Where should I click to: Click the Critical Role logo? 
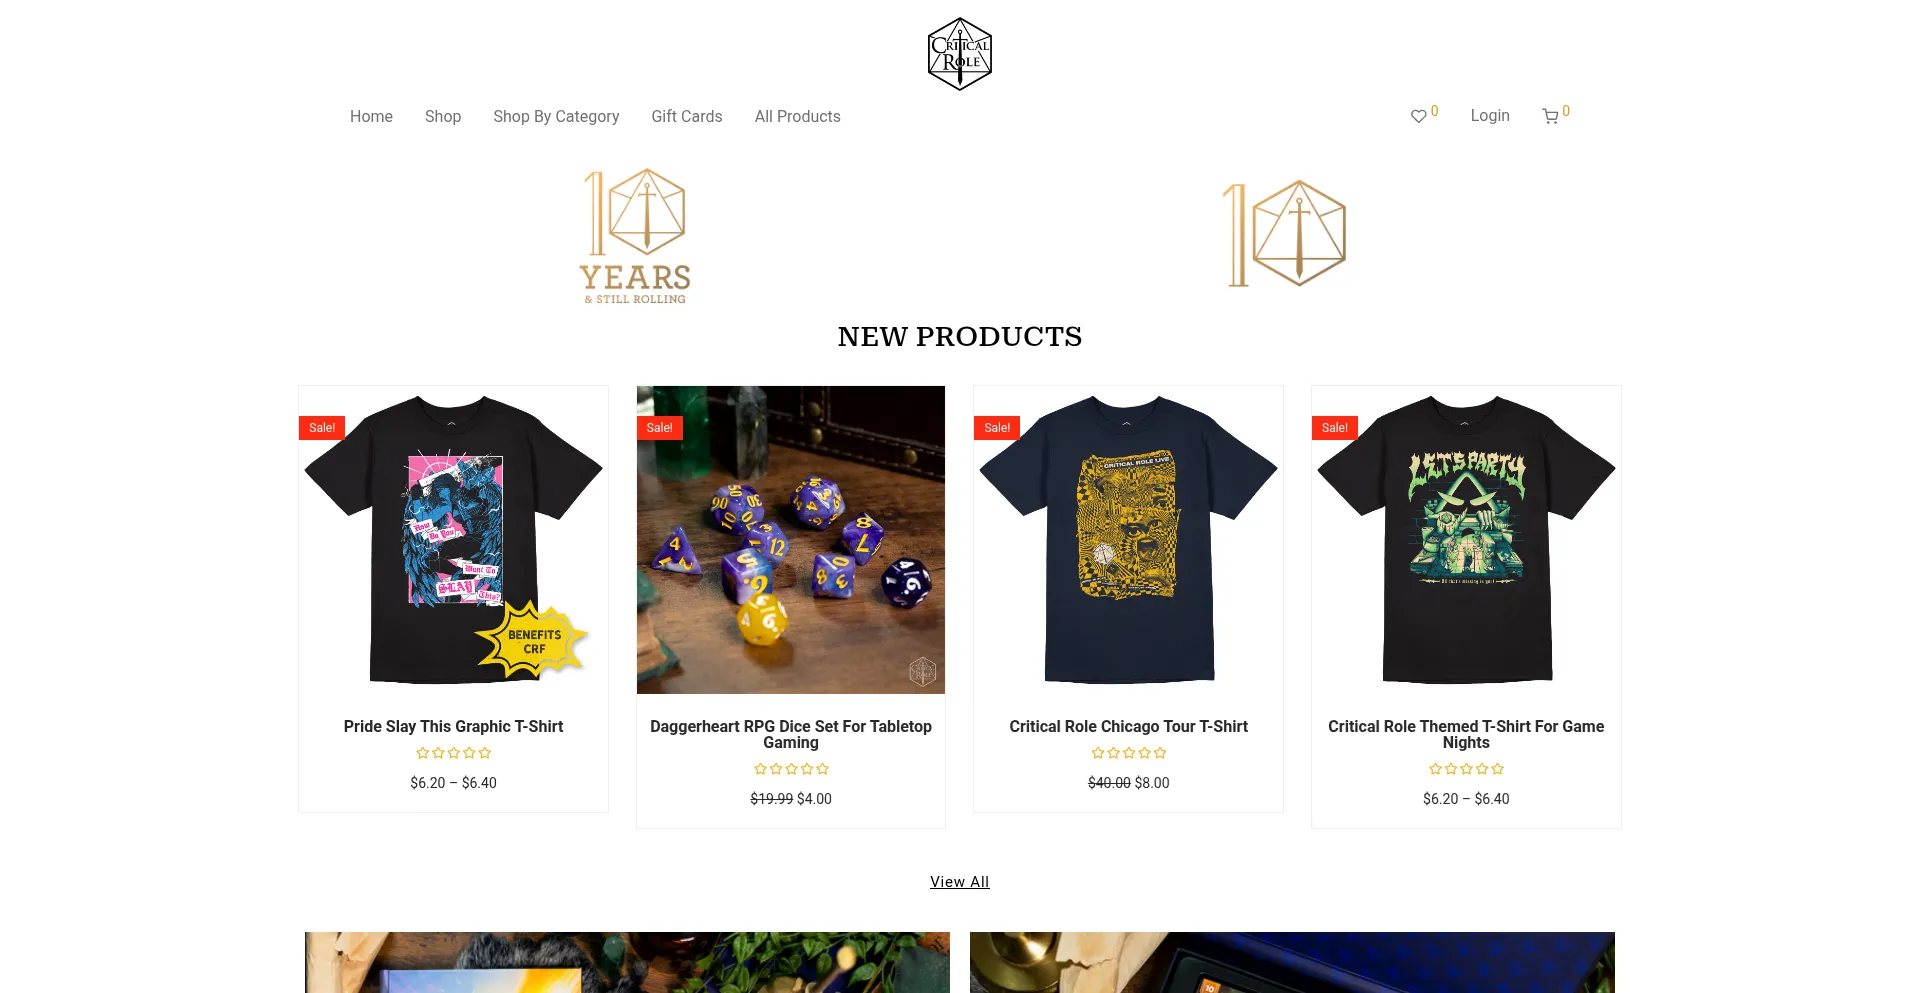click(x=960, y=54)
